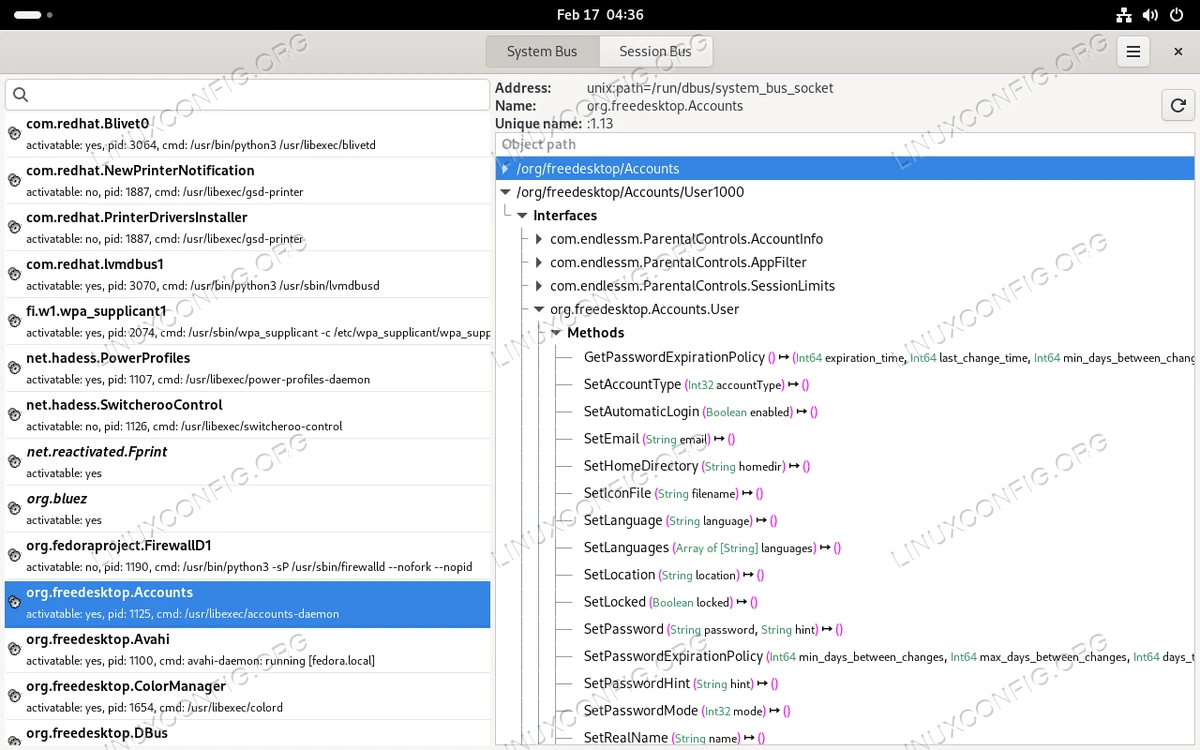This screenshot has width=1200, height=750.
Task: Focus the bus name search field
Action: [x=247, y=95]
